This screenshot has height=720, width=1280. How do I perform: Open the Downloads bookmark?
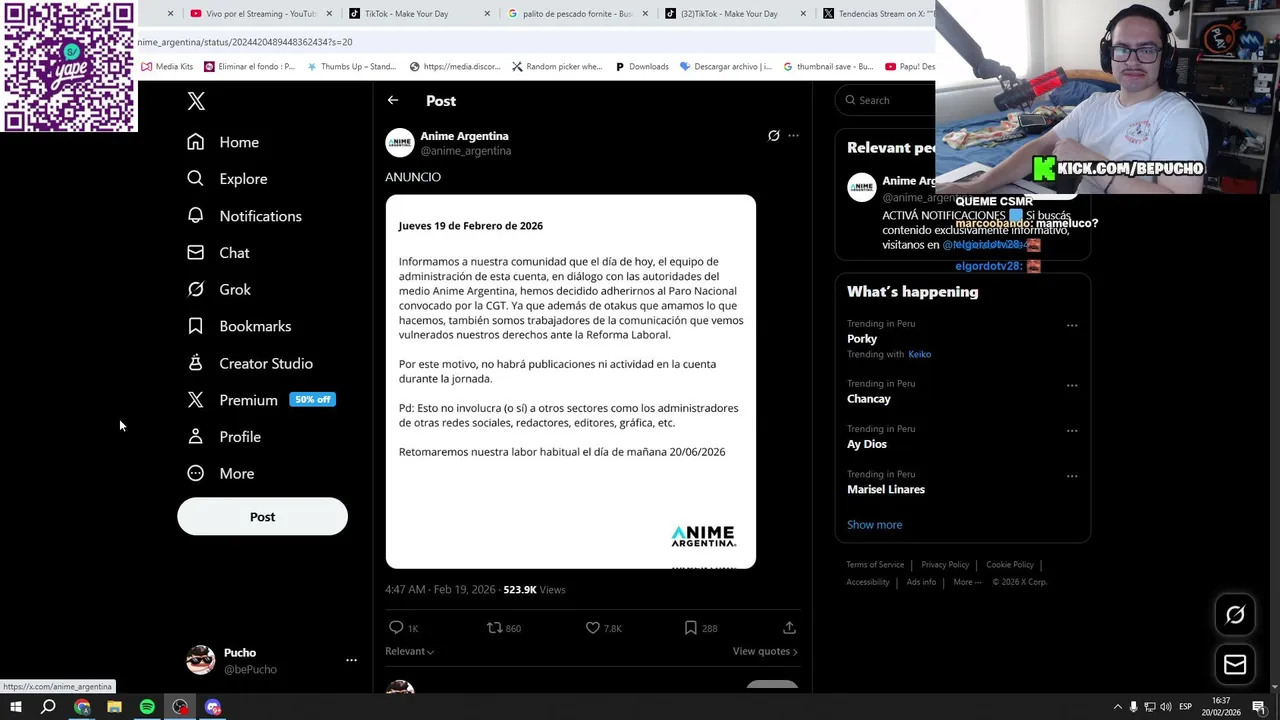pos(642,67)
